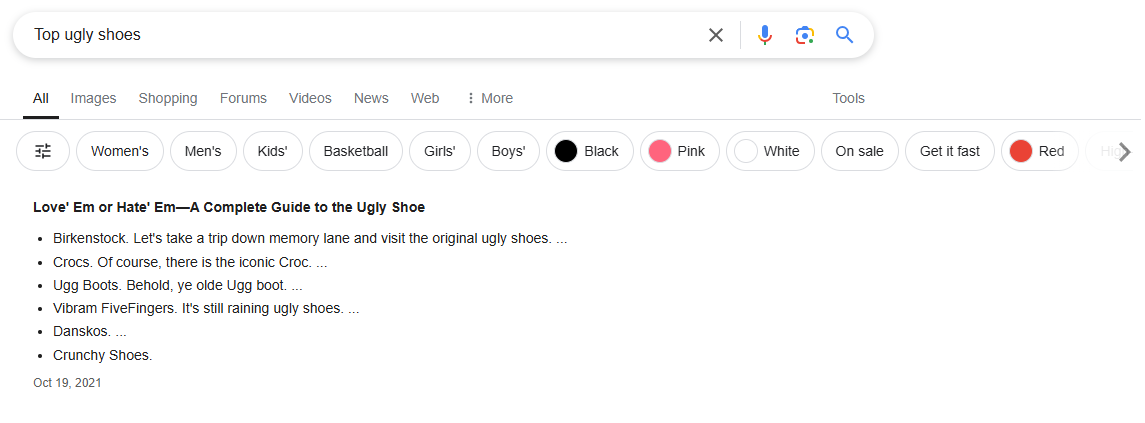This screenshot has width=1145, height=423.
Task: Switch to the Web tab
Action: [425, 98]
